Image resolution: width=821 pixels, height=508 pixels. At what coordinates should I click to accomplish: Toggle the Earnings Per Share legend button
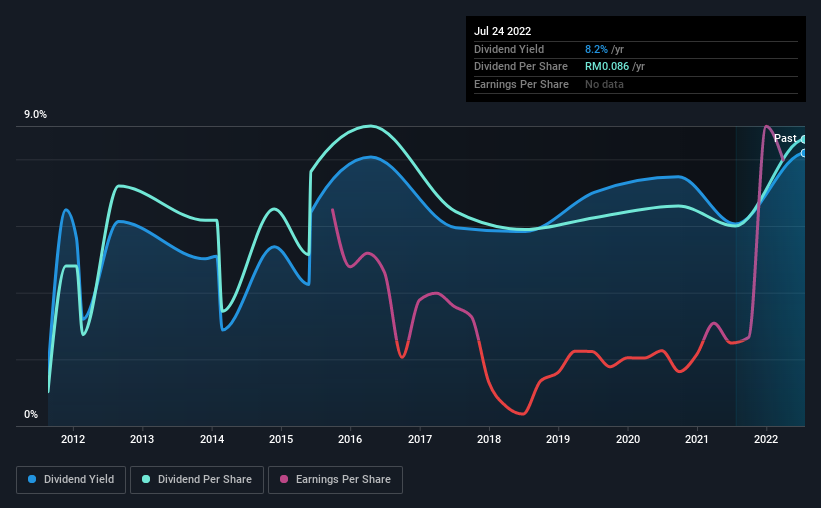(x=335, y=480)
